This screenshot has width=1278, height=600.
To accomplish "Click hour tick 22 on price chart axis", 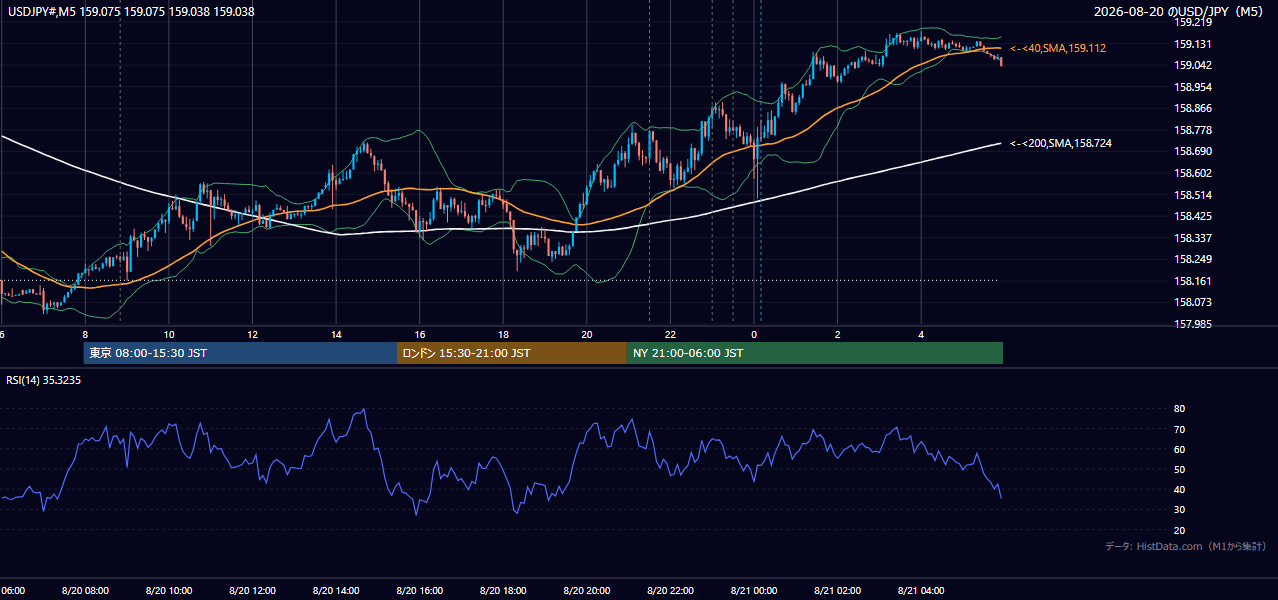I will pos(670,335).
